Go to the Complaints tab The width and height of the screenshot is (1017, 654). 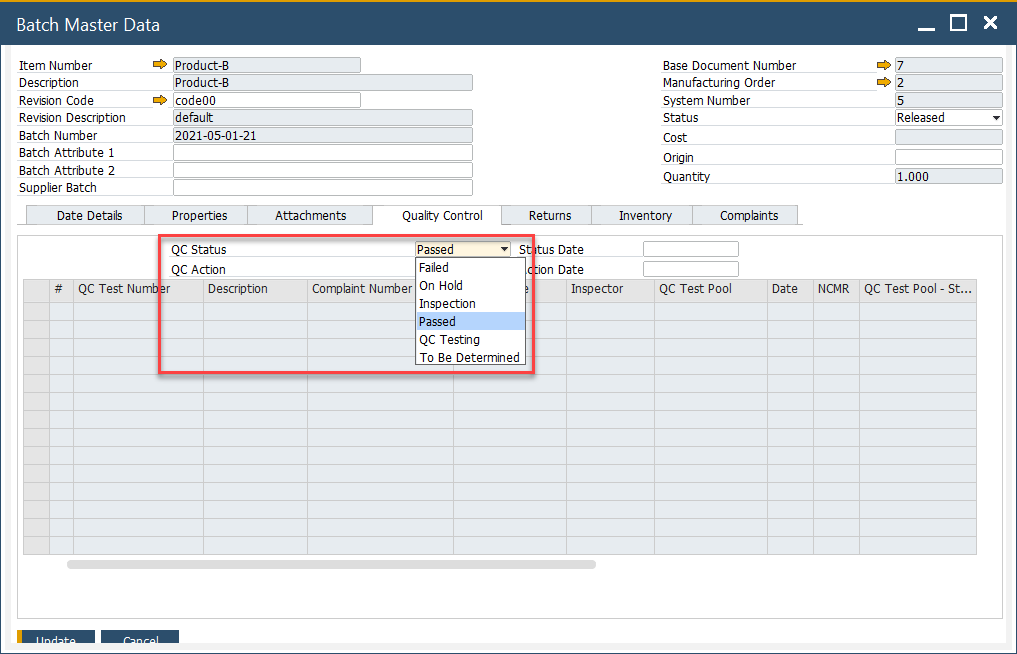[748, 216]
